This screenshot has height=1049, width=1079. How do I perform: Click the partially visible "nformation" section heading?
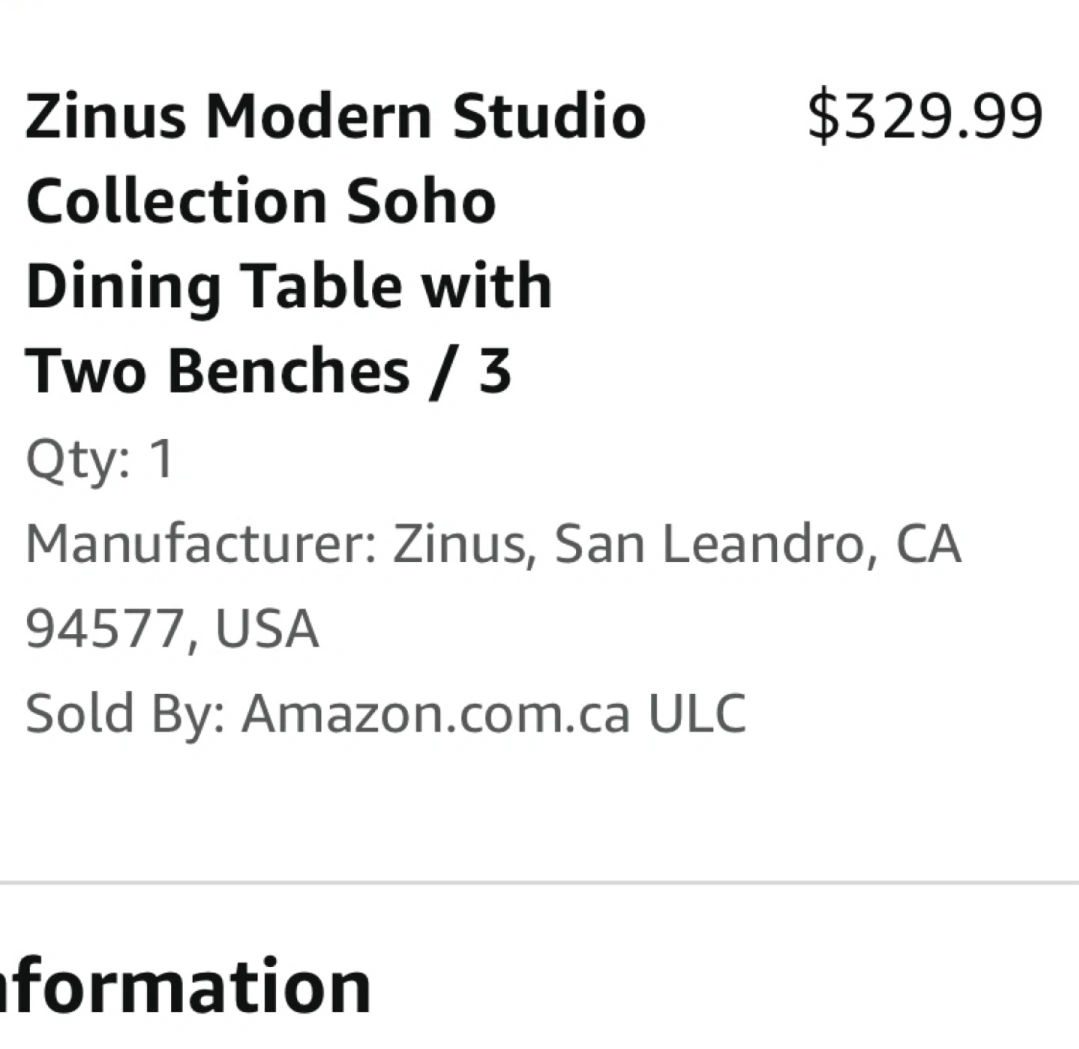pyautogui.click(x=186, y=986)
